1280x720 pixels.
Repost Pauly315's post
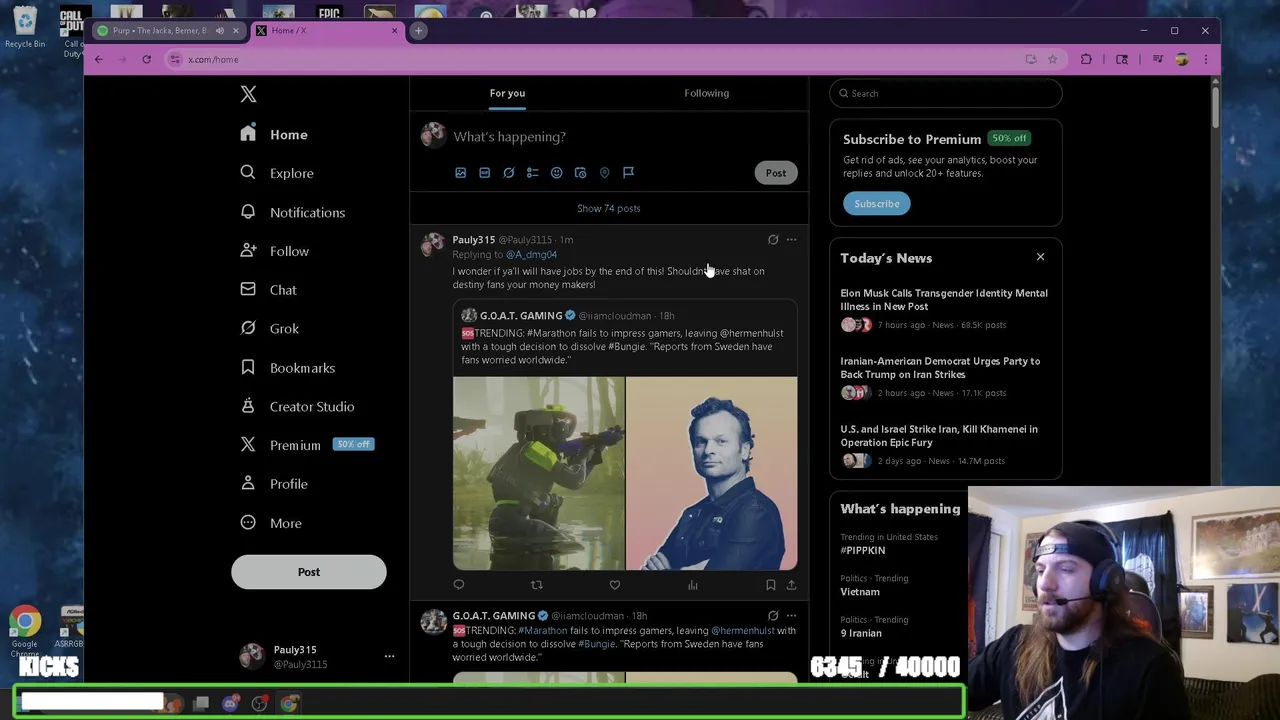(x=537, y=585)
